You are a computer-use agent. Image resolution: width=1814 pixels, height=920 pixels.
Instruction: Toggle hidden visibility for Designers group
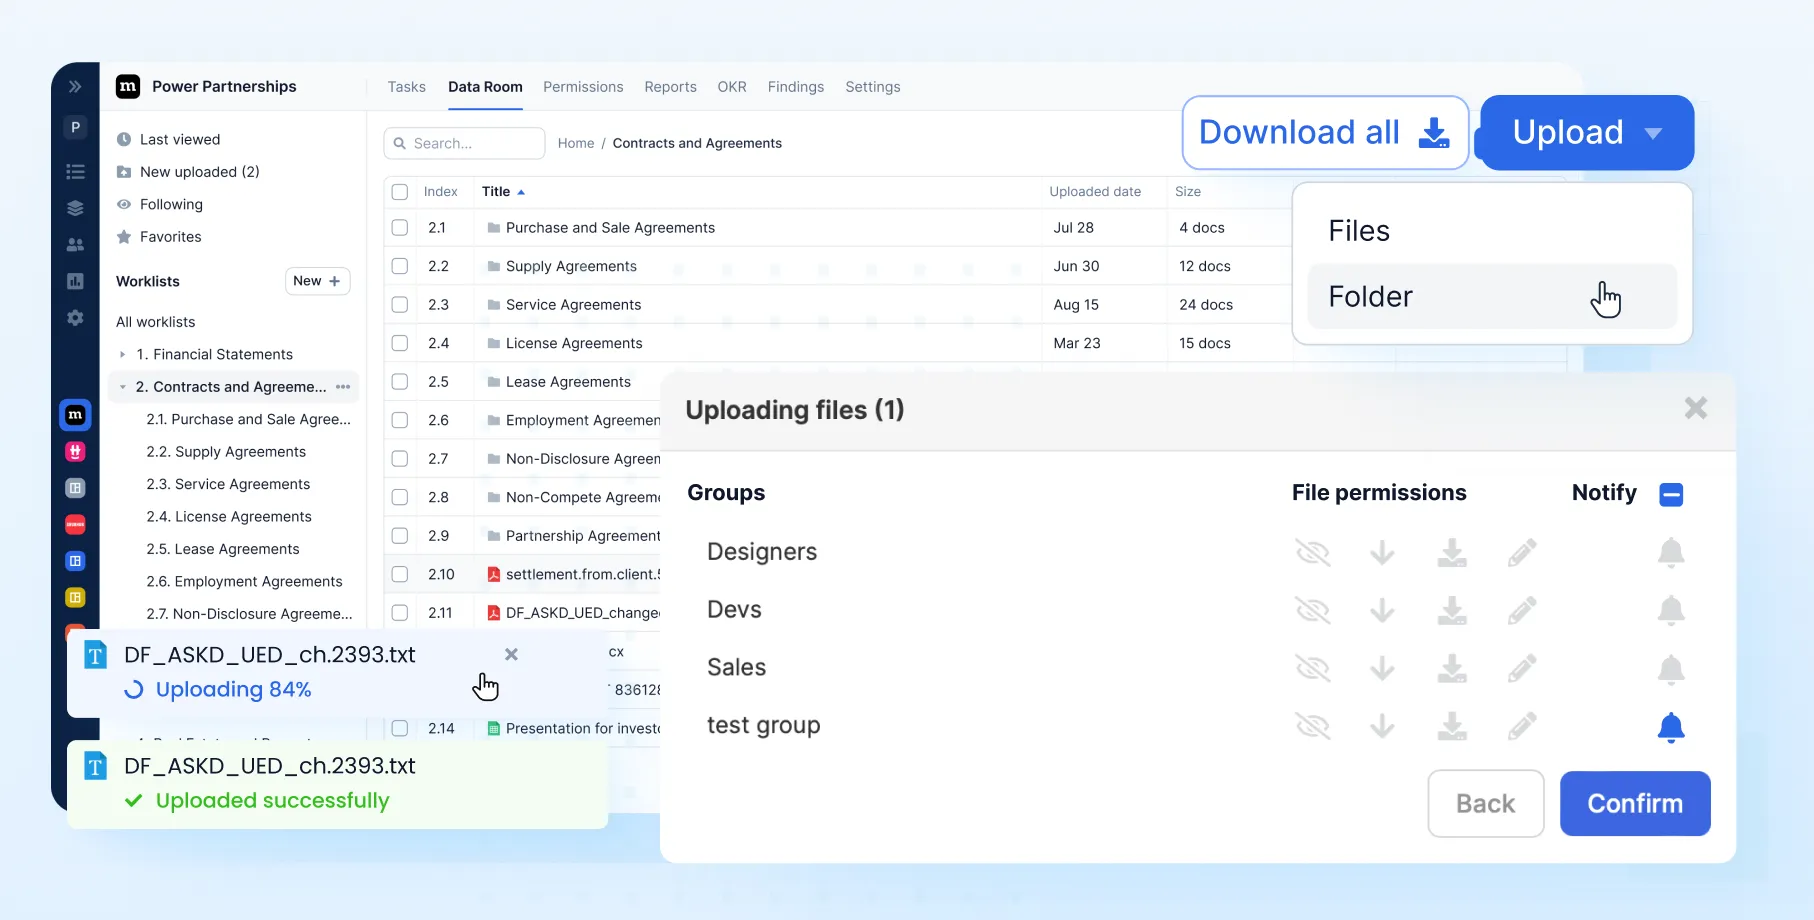tap(1313, 552)
